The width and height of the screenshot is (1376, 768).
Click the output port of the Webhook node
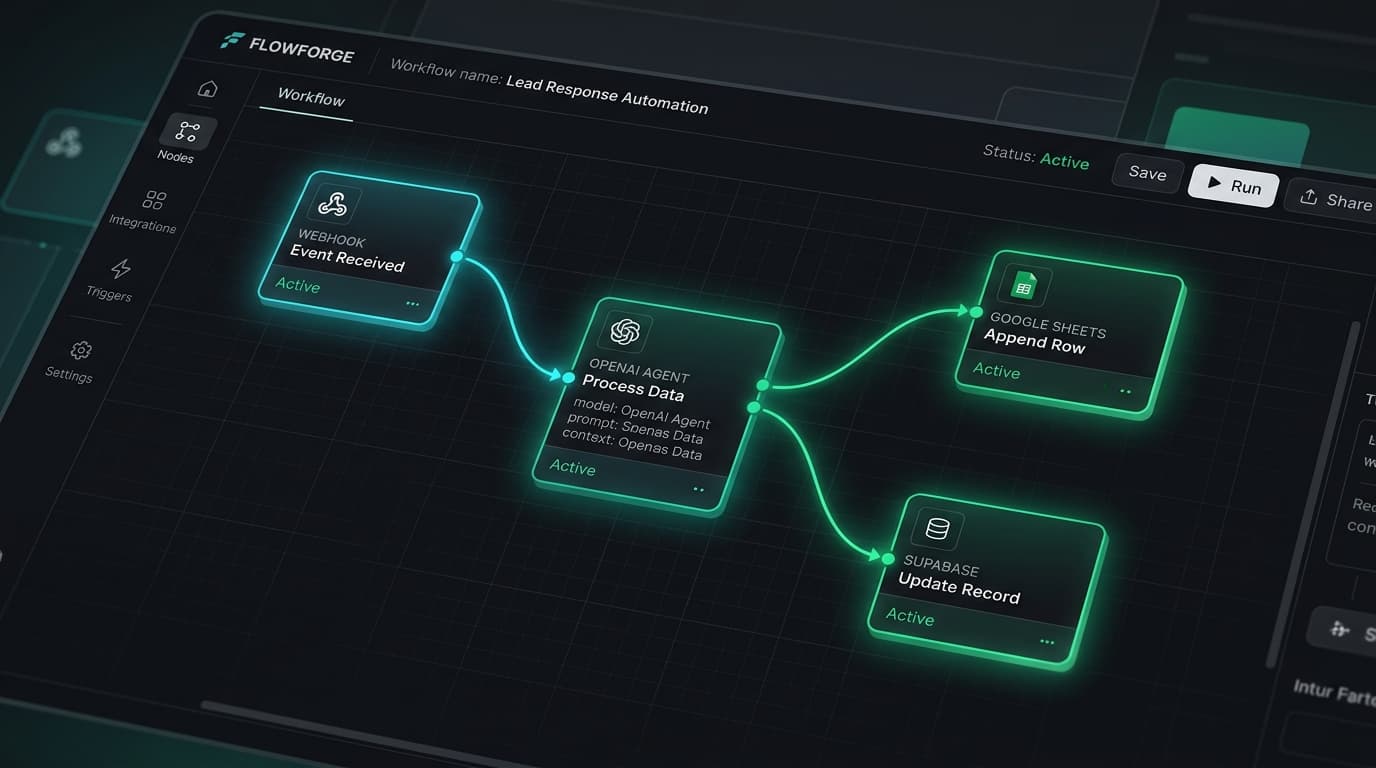click(x=457, y=257)
